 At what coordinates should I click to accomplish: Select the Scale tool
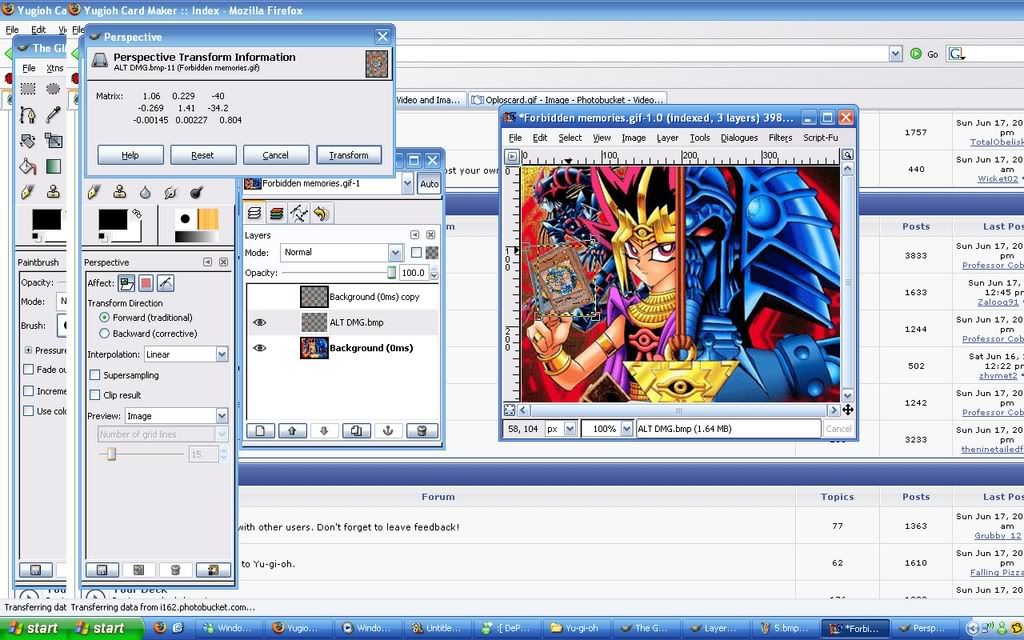click(x=54, y=140)
